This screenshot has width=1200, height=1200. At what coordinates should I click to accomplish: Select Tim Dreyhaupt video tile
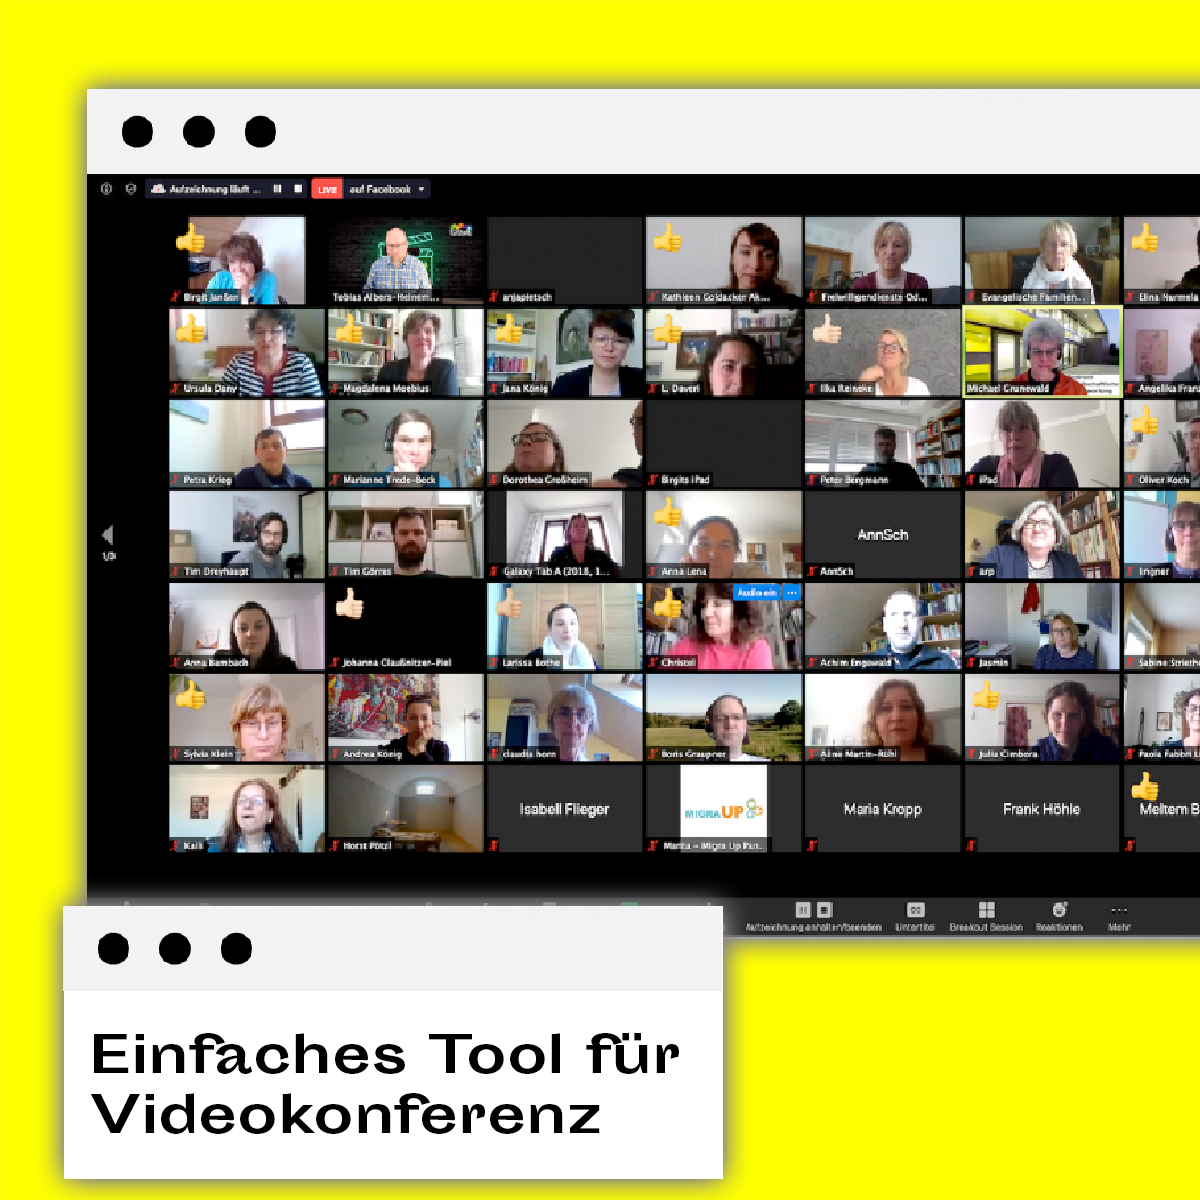(246, 535)
